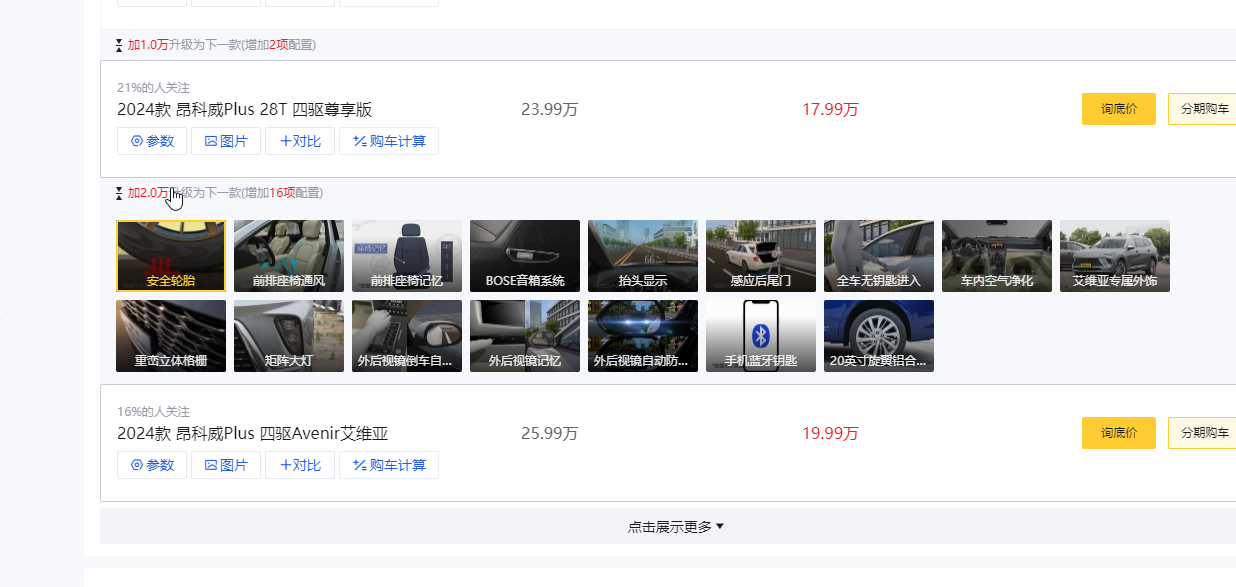Open 图片 for 四驱Avenir艾维亚

pos(226,465)
